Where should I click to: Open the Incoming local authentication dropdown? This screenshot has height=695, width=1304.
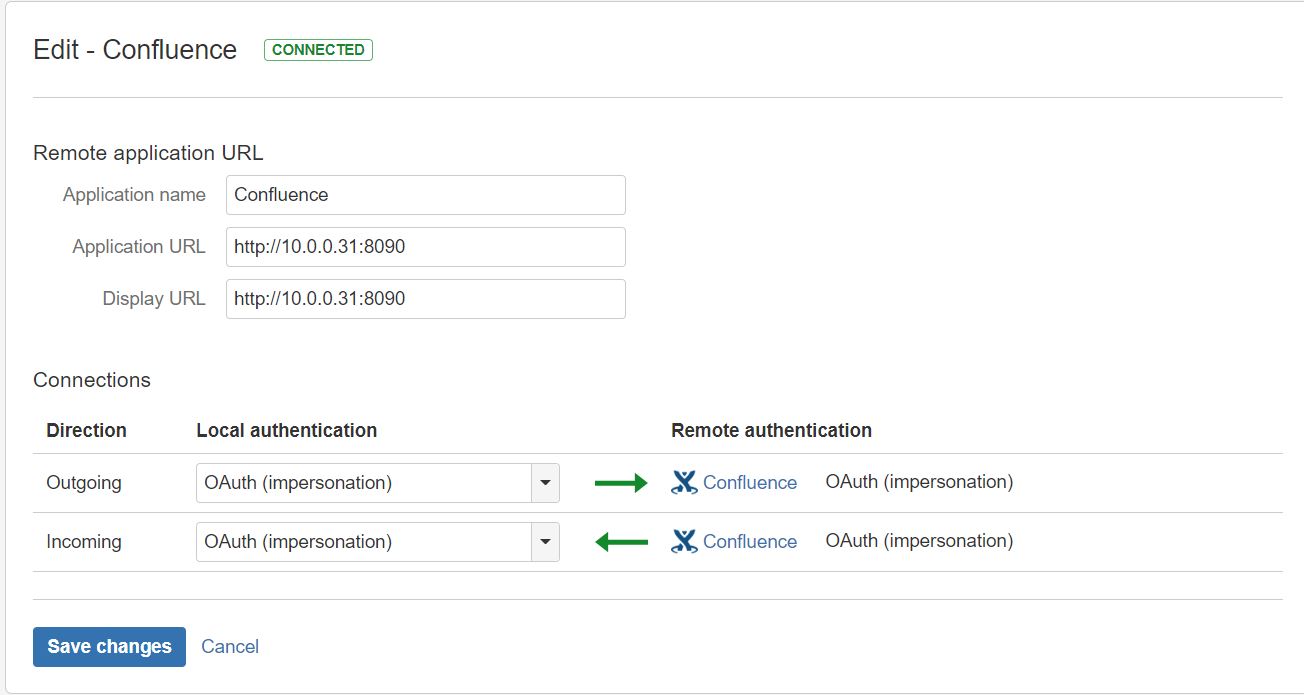(x=378, y=542)
